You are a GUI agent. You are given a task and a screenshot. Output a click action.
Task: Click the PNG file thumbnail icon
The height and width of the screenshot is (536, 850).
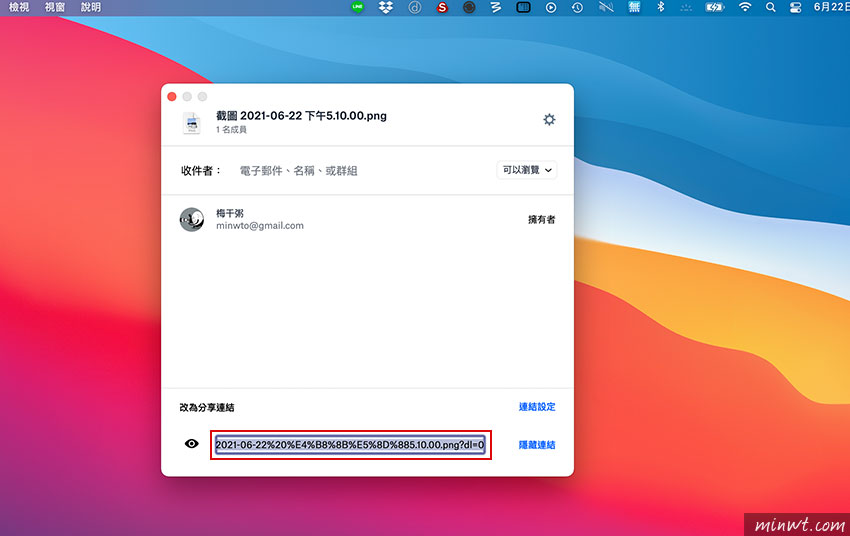pyautogui.click(x=191, y=123)
